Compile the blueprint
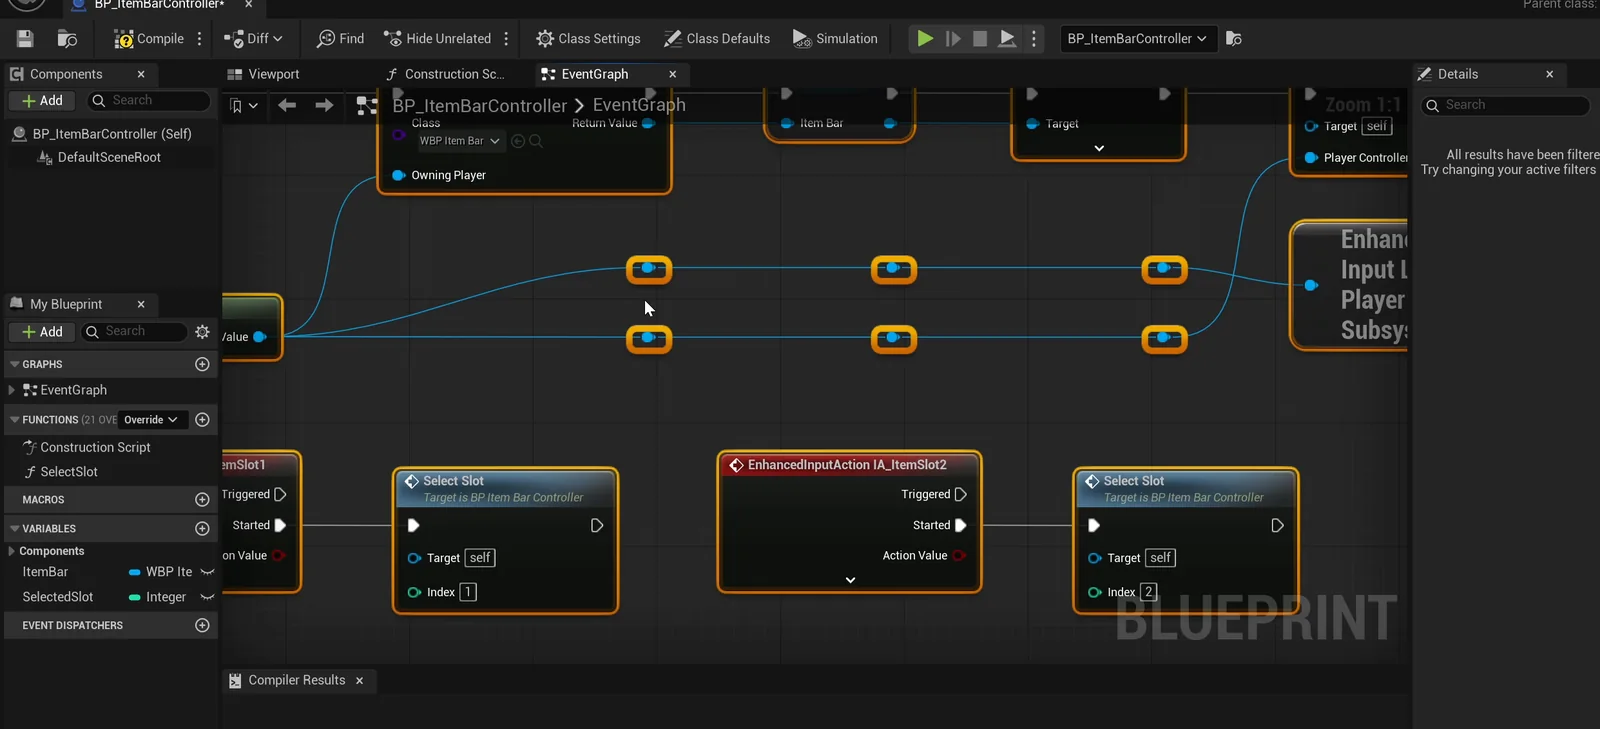The height and width of the screenshot is (729, 1600). point(149,39)
